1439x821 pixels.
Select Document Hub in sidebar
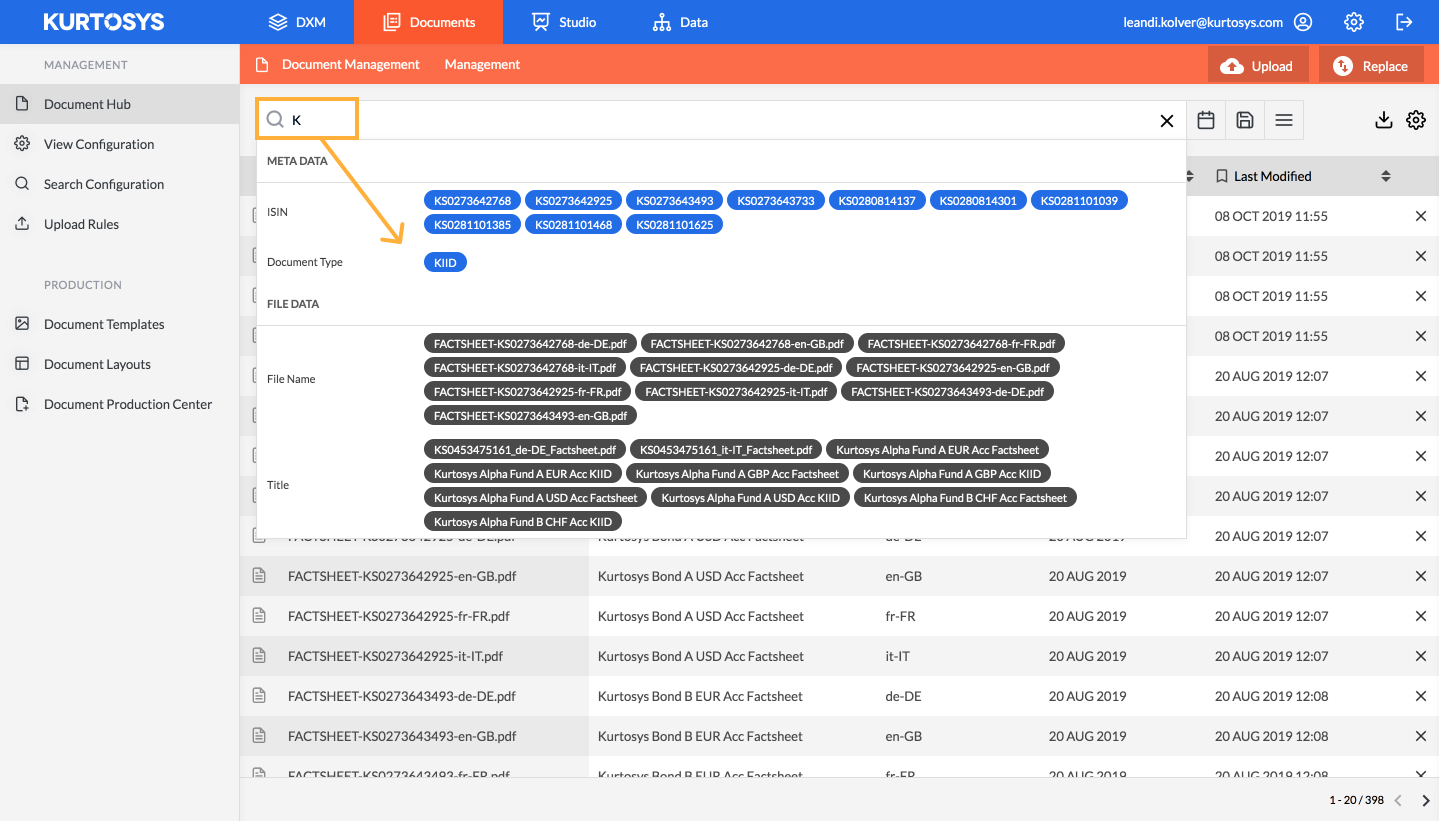click(119, 104)
